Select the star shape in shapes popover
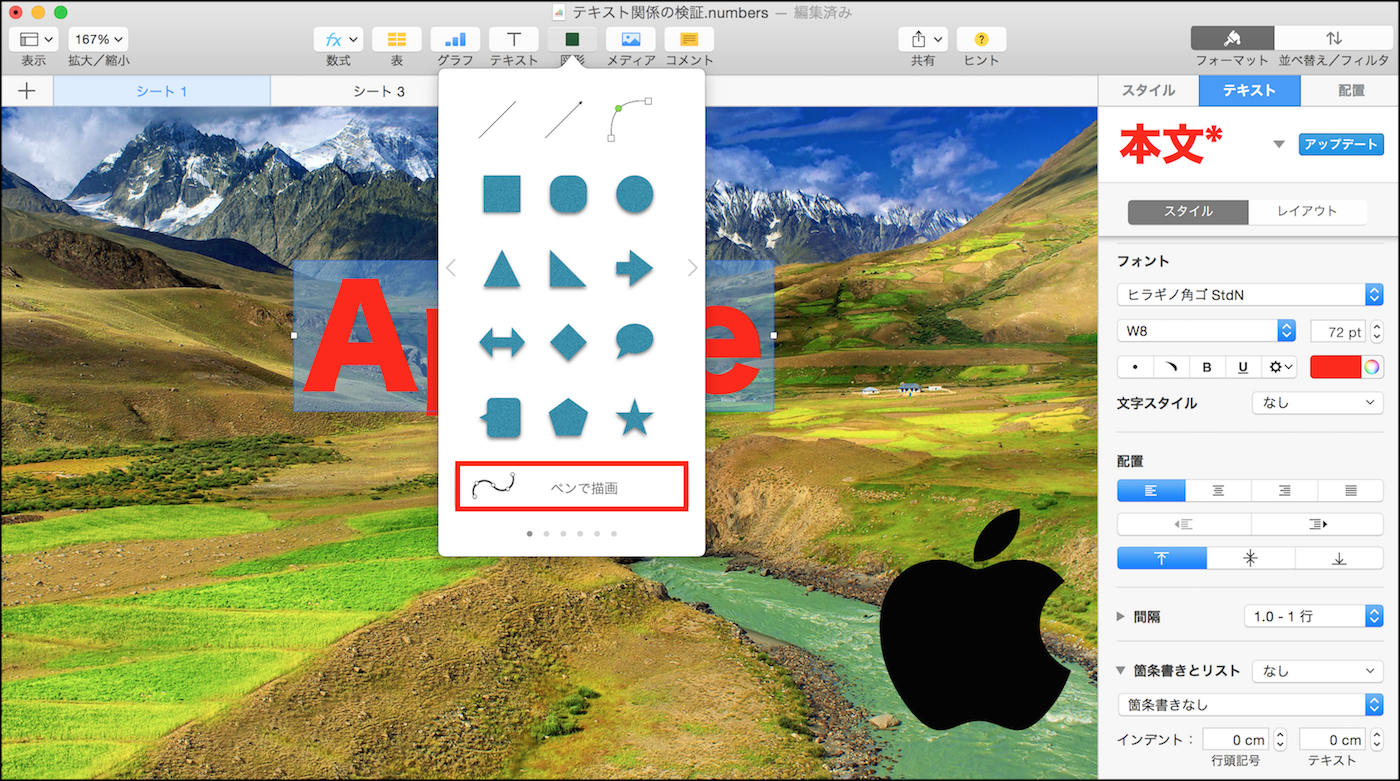Image resolution: width=1400 pixels, height=781 pixels. click(634, 417)
